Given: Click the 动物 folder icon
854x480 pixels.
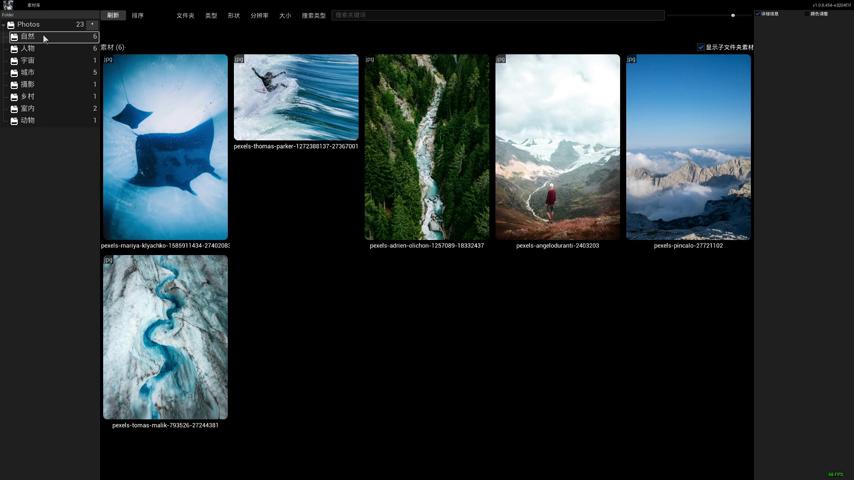Looking at the screenshot, I should 14,121.
